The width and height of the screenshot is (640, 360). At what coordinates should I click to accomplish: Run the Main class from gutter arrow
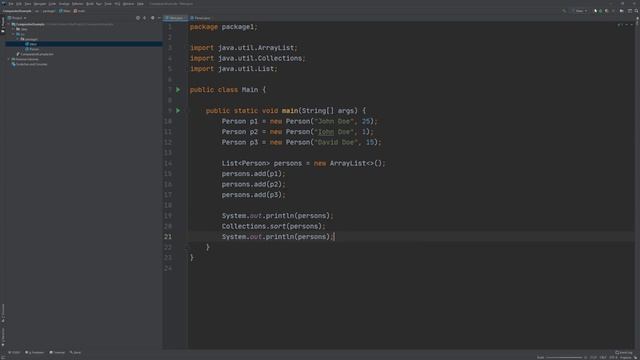coord(178,89)
